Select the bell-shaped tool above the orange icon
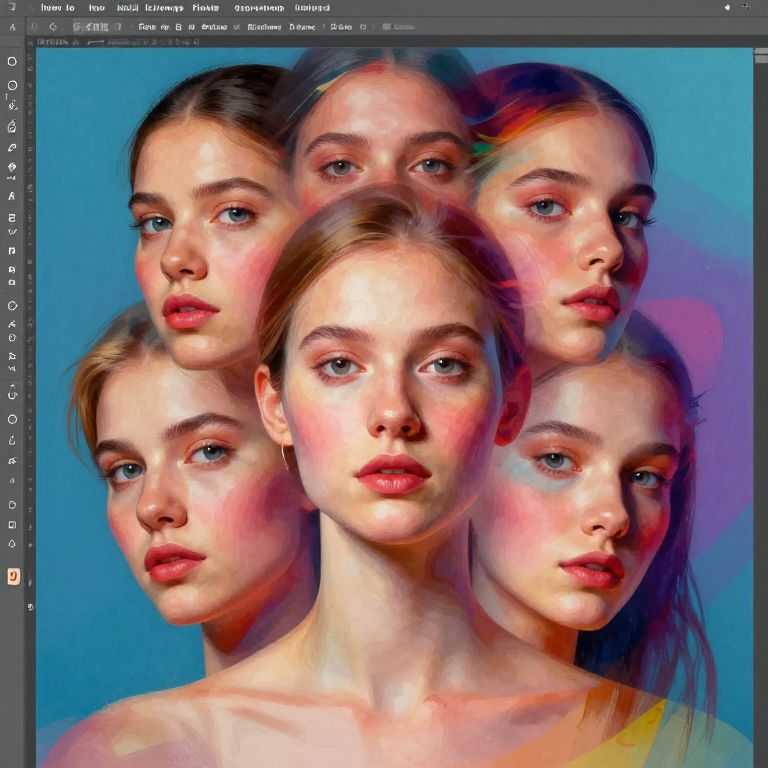Screen dimensions: 768x768 pyautogui.click(x=12, y=543)
